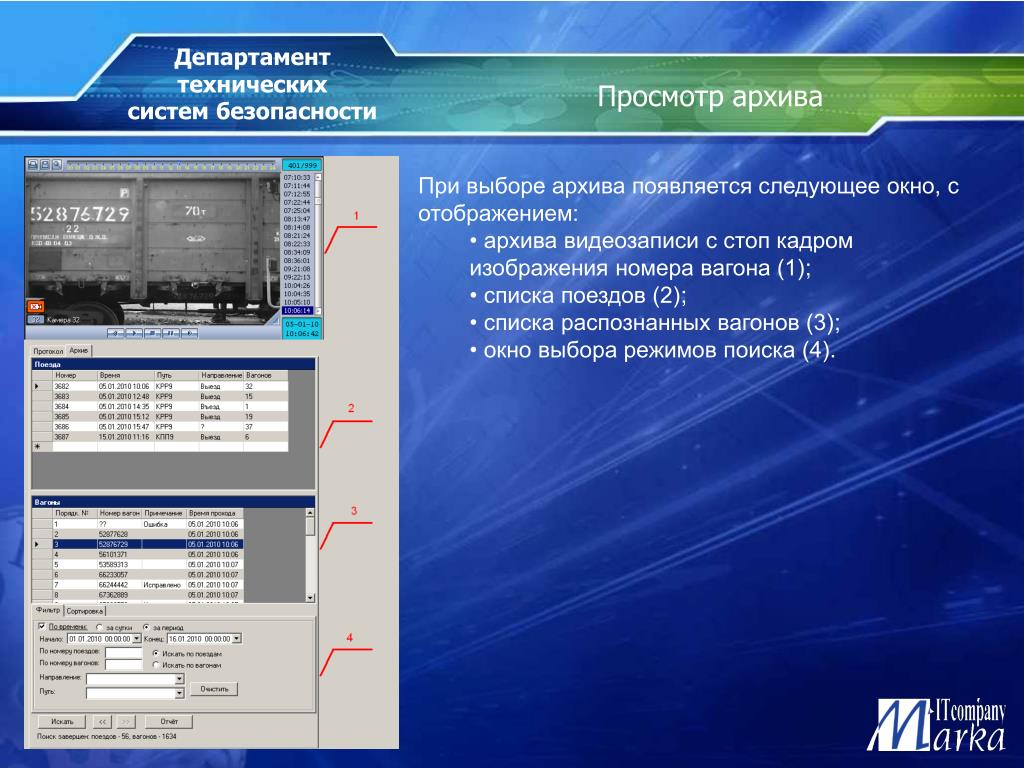1024x768 pixels.
Task: Click the Отчёт report button
Action: (x=169, y=722)
